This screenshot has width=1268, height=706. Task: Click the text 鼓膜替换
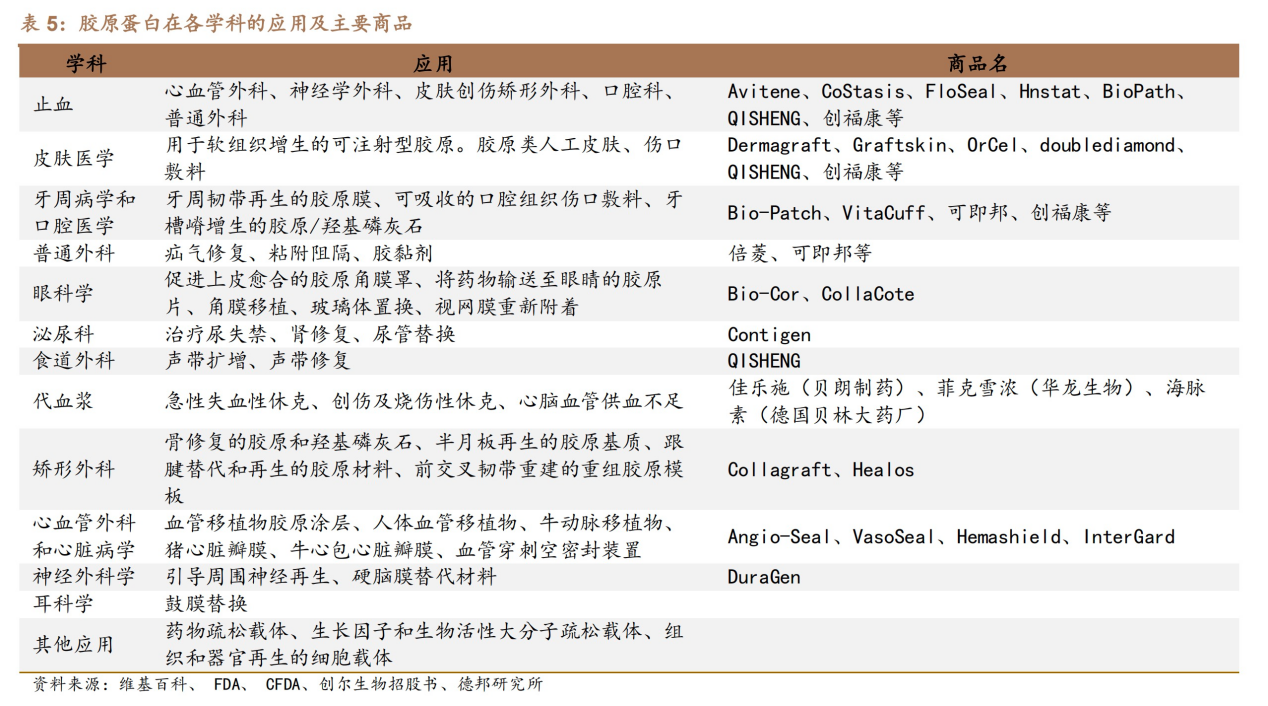(206, 604)
